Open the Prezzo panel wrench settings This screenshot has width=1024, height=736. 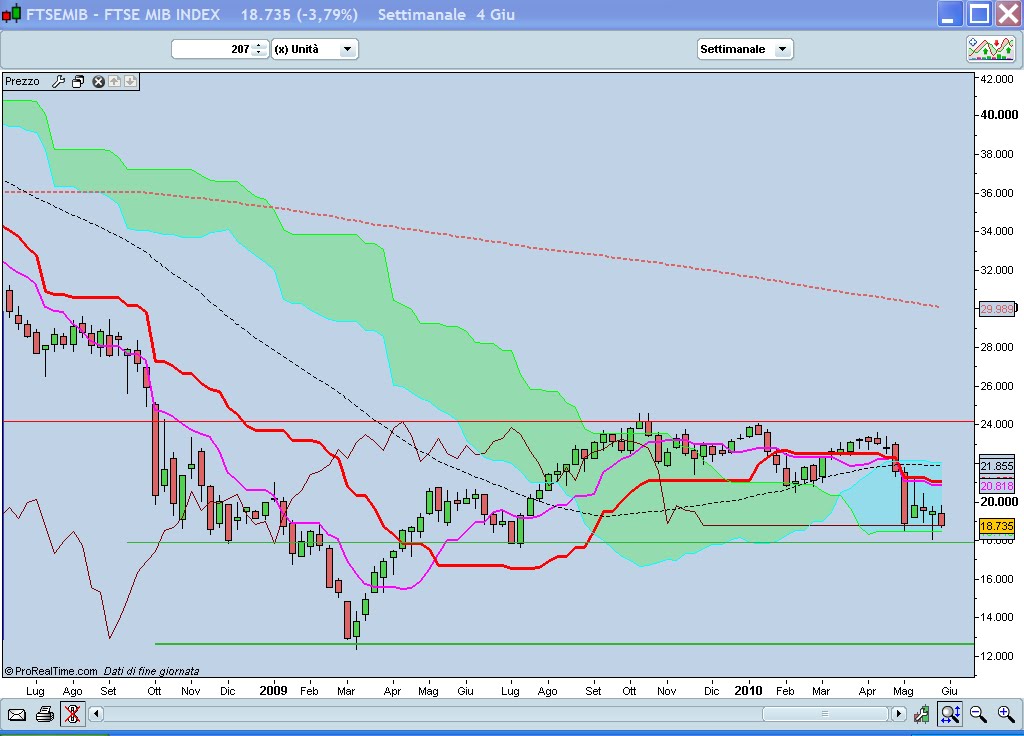59,82
